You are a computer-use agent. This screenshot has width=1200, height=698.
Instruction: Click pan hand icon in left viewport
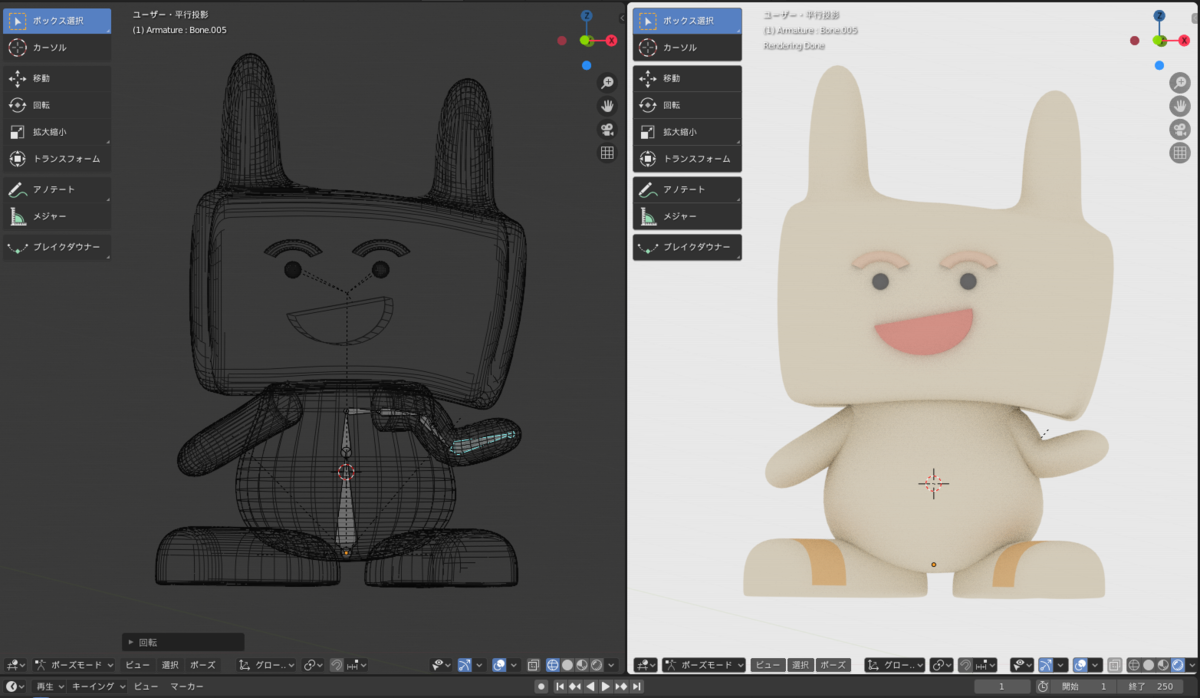pyautogui.click(x=607, y=105)
